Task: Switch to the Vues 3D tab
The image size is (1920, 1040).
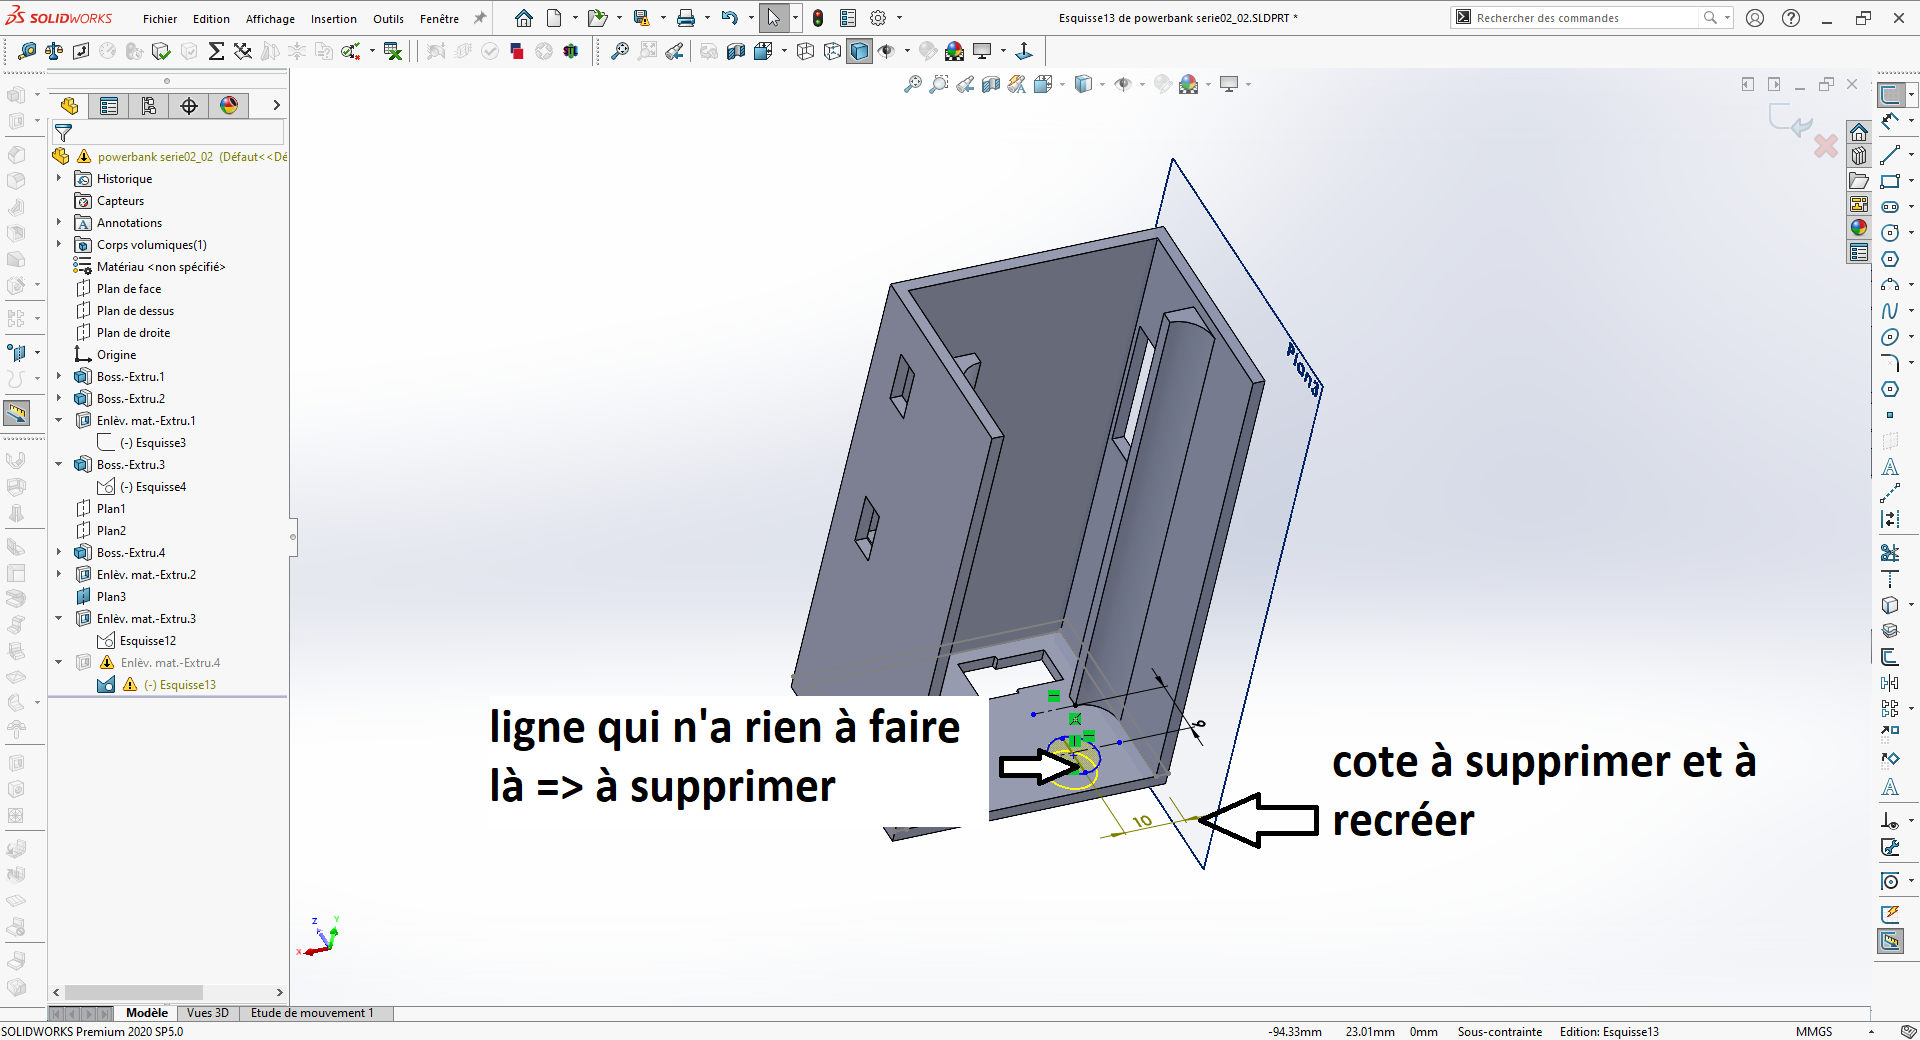Action: (208, 1013)
